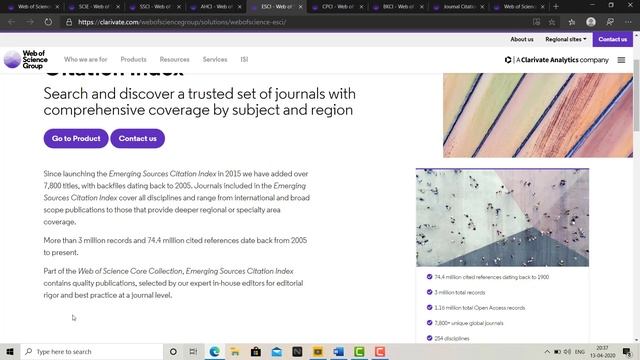Click the purple Contact us pill button
The image size is (640, 360).
(138, 138)
